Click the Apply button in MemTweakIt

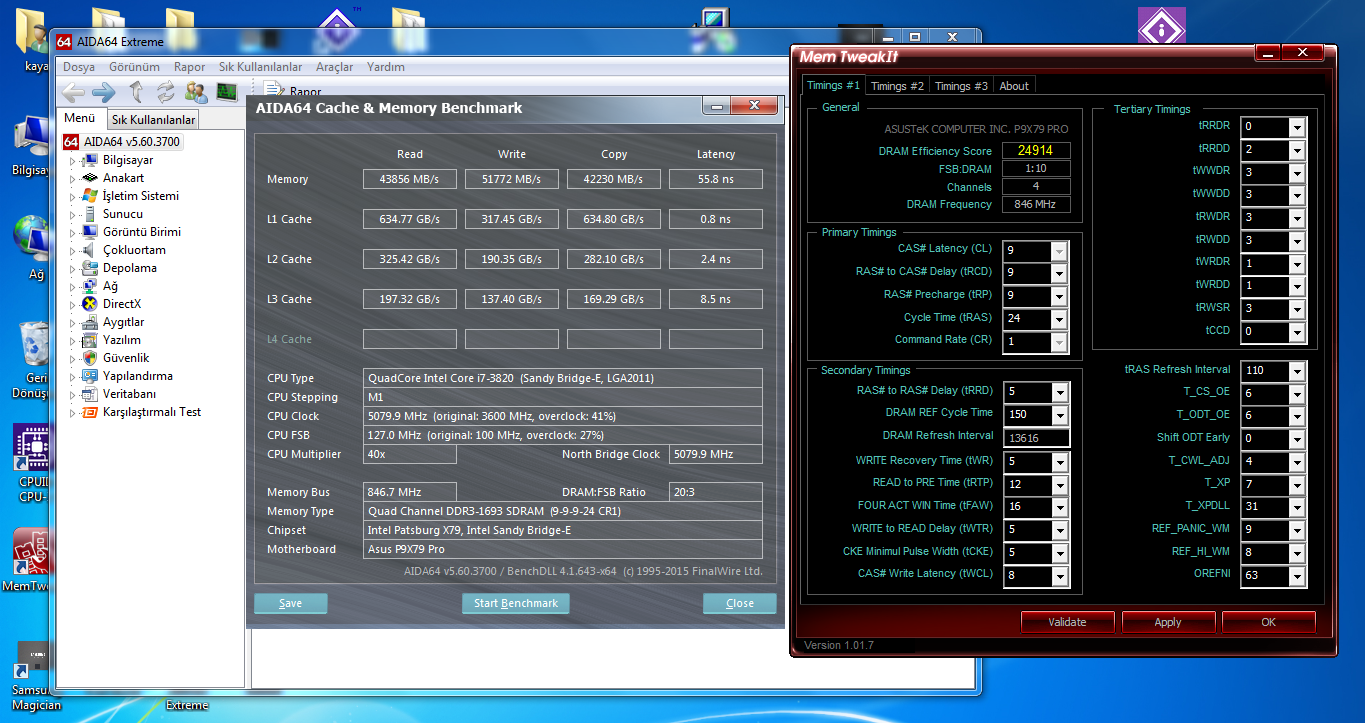[1168, 622]
